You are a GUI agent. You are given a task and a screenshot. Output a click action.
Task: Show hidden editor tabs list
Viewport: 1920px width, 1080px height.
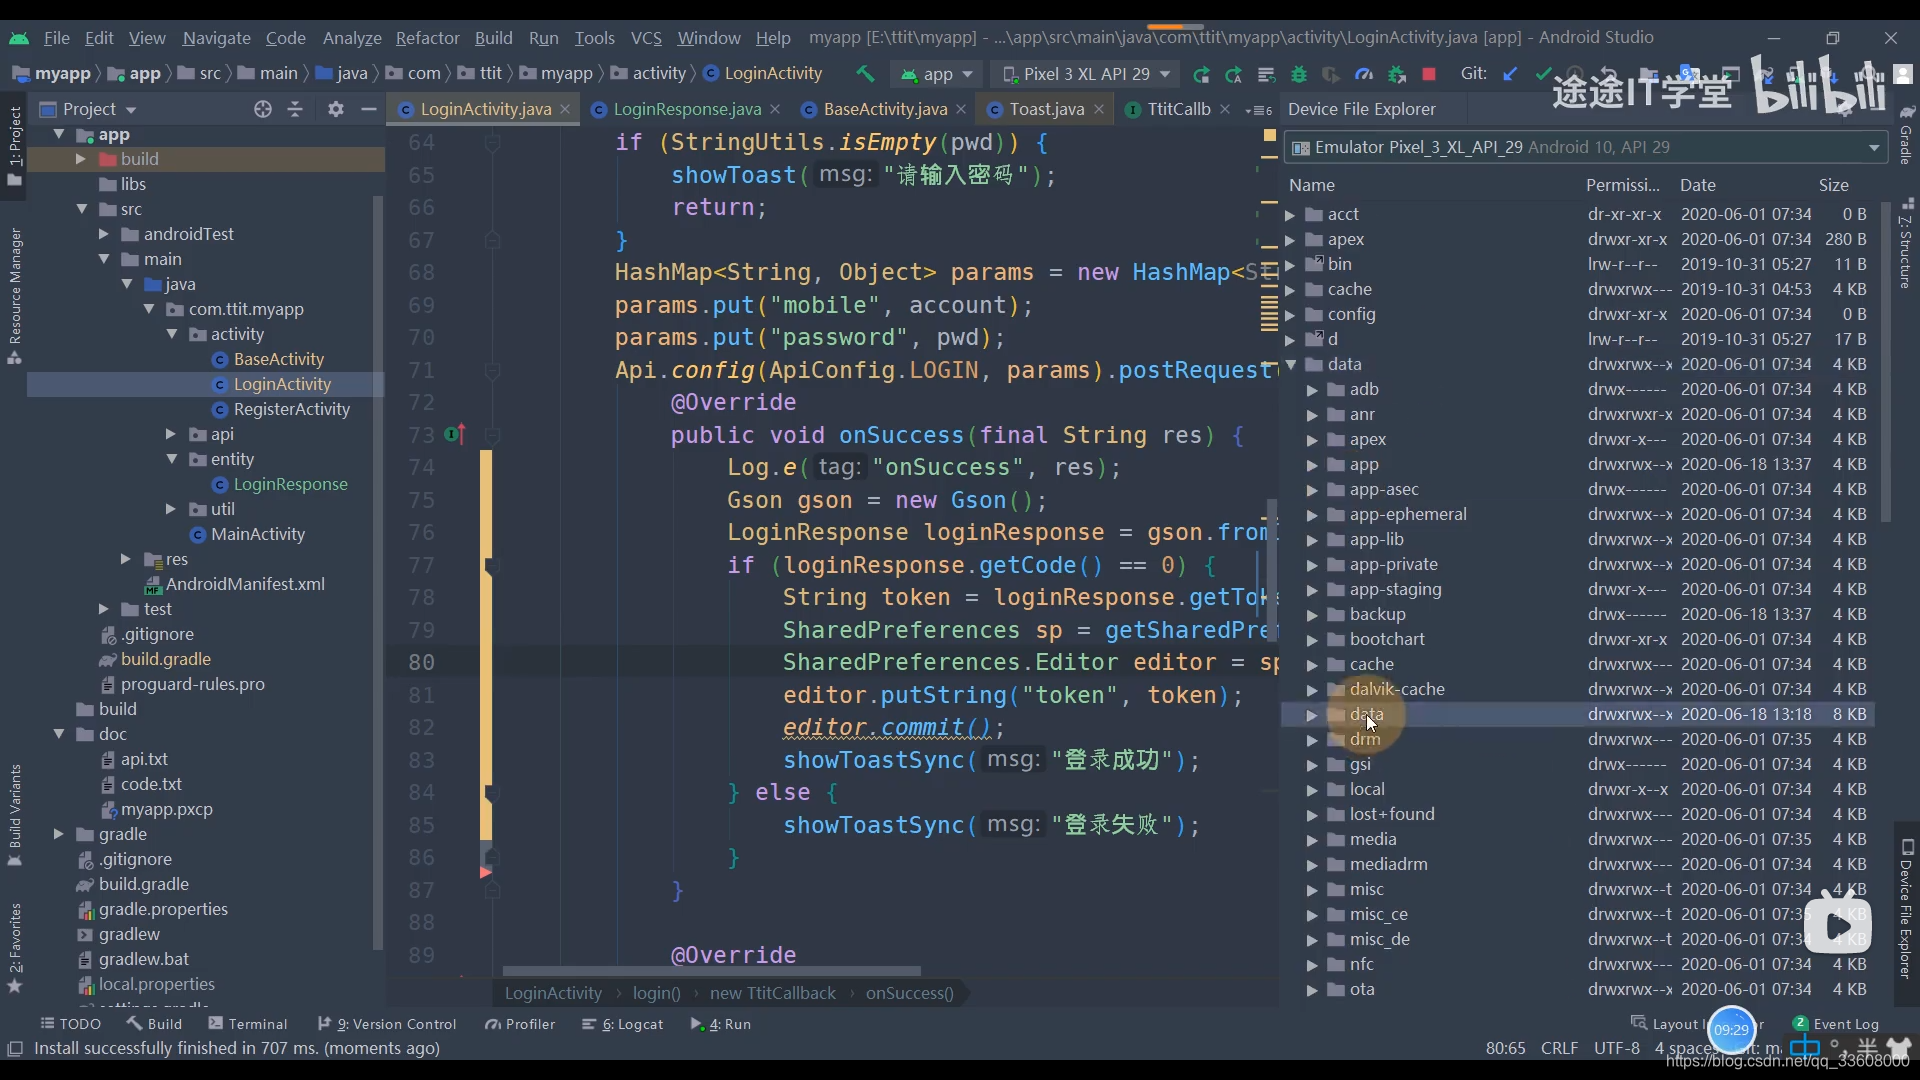pos(1258,109)
